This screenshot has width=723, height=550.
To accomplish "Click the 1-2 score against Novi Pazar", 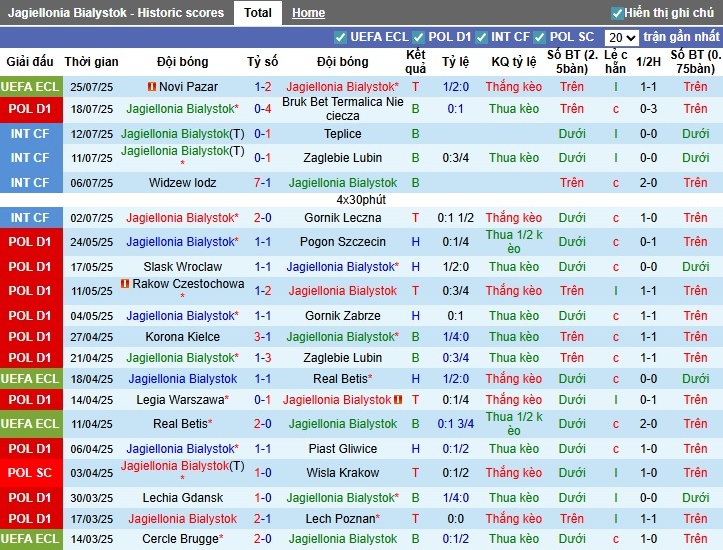I will [262, 87].
